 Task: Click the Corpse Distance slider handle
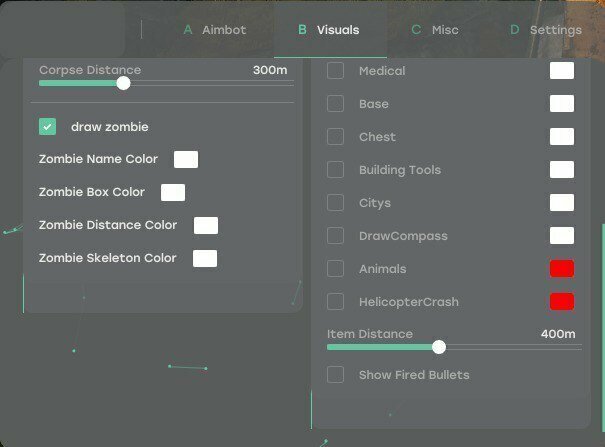tap(123, 83)
